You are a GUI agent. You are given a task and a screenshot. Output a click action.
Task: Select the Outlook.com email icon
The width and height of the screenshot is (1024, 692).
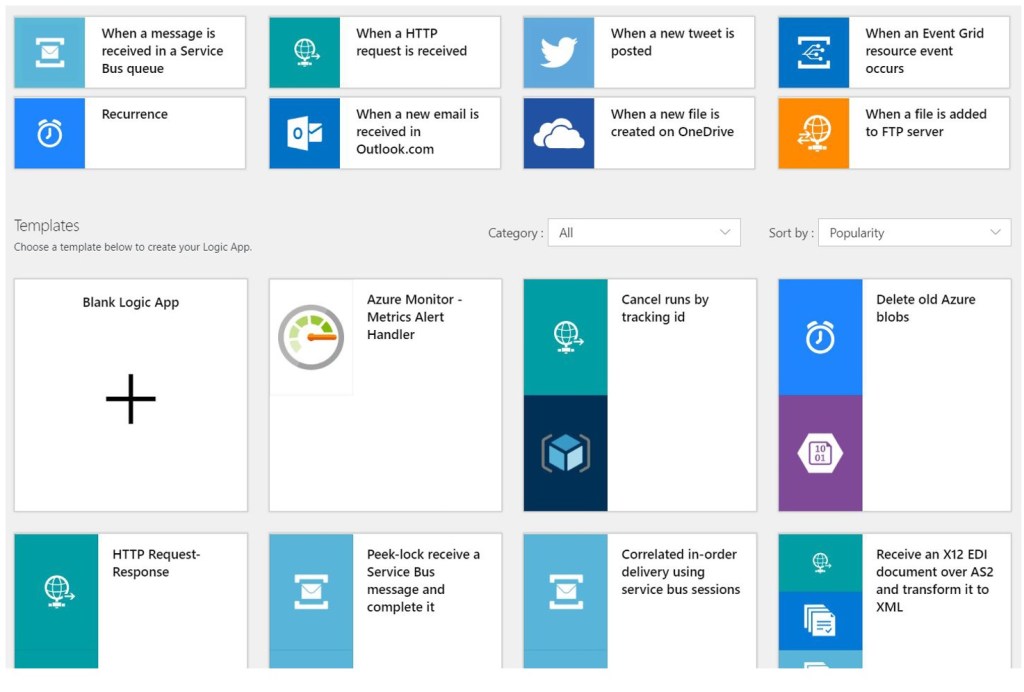point(305,133)
